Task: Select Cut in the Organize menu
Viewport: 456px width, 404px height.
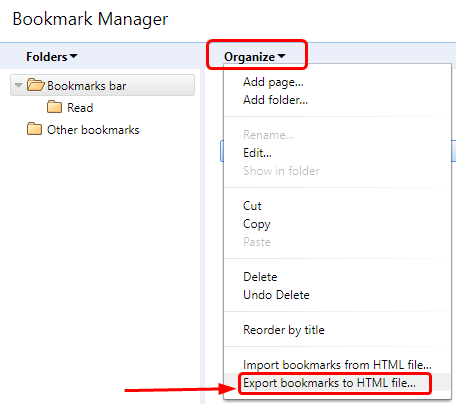Action: coord(252,206)
